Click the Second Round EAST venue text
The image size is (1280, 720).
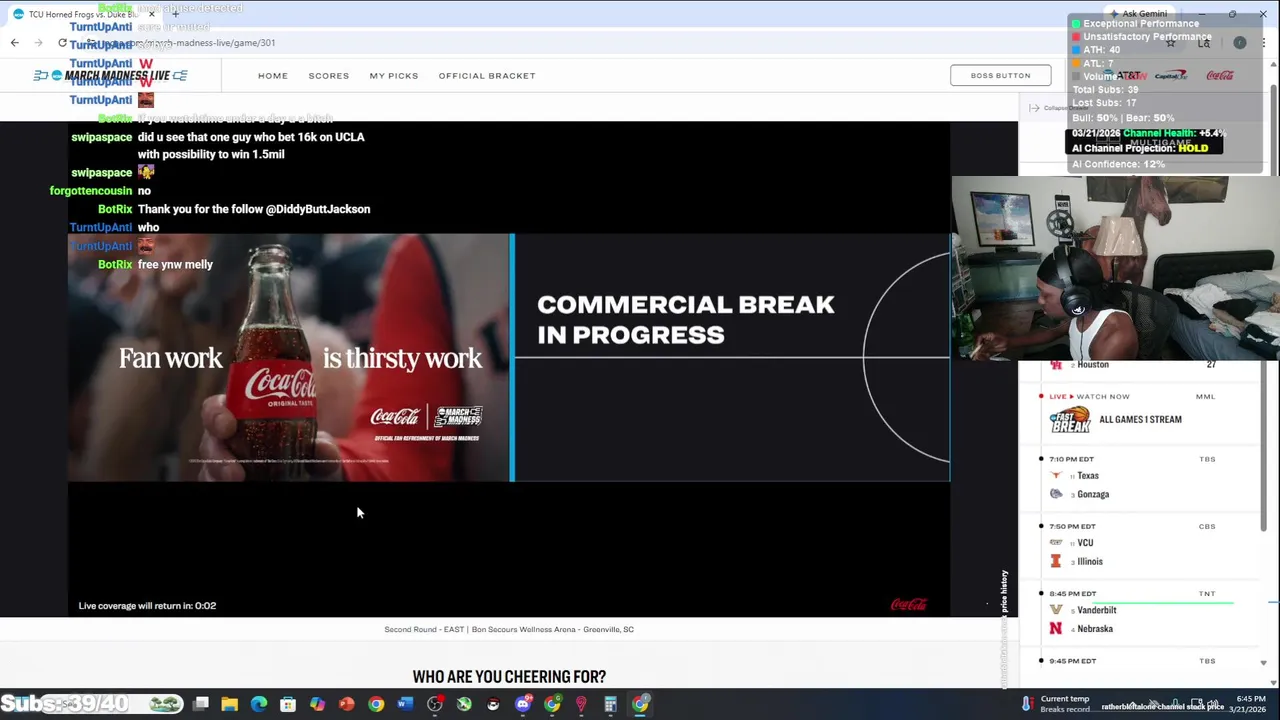click(509, 630)
